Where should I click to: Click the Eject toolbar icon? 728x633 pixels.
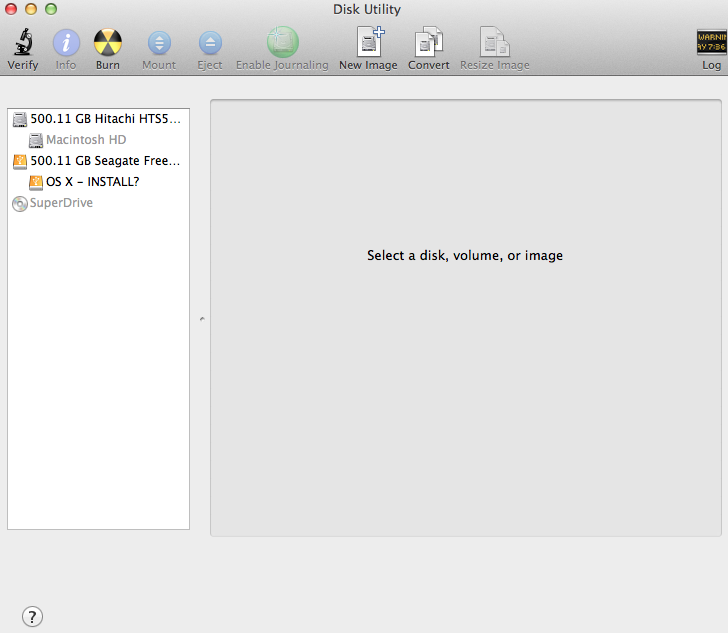click(x=210, y=43)
